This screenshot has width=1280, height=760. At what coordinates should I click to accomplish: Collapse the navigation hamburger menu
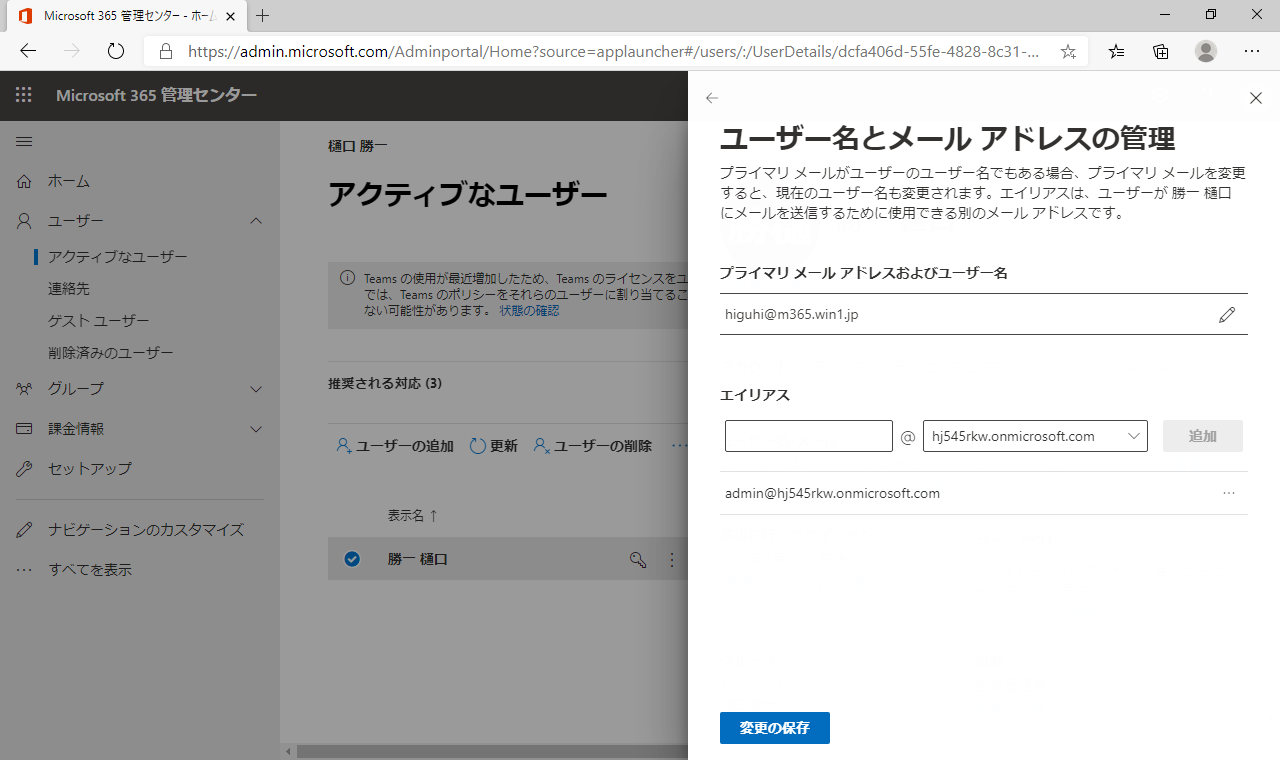(x=24, y=142)
